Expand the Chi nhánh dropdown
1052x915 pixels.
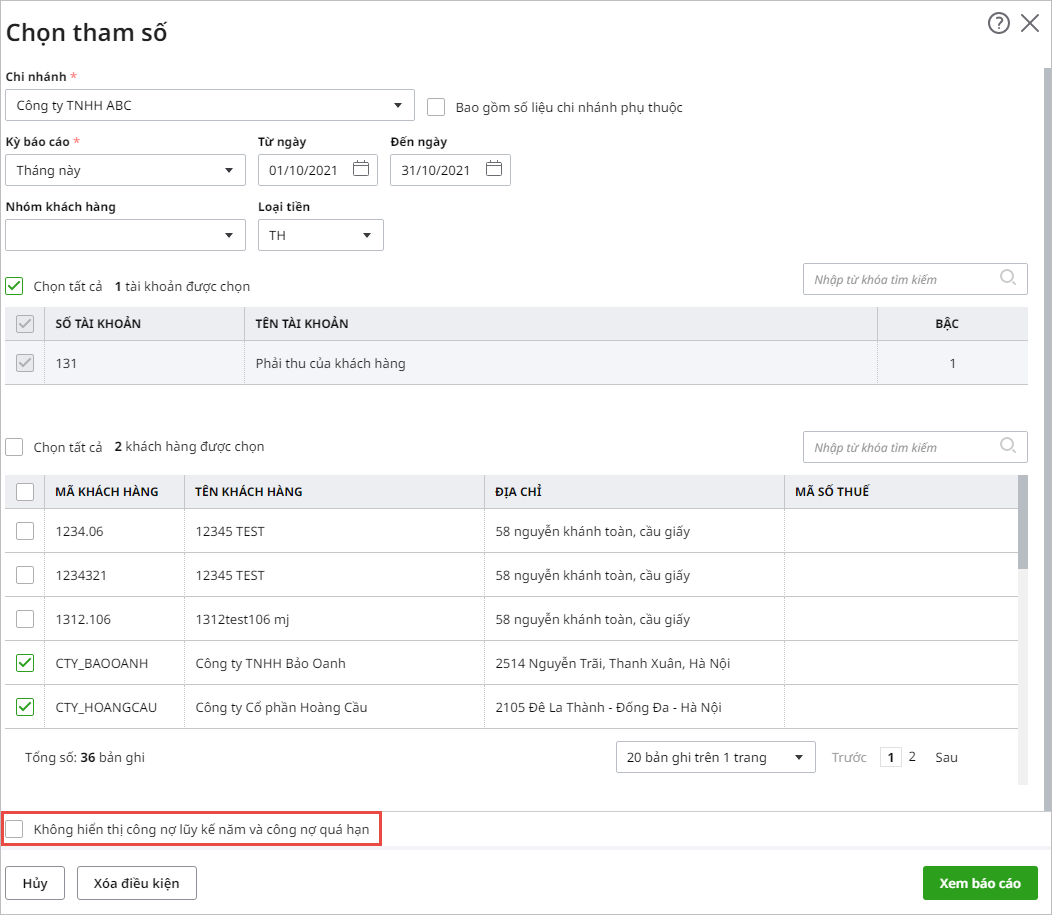click(x=397, y=105)
